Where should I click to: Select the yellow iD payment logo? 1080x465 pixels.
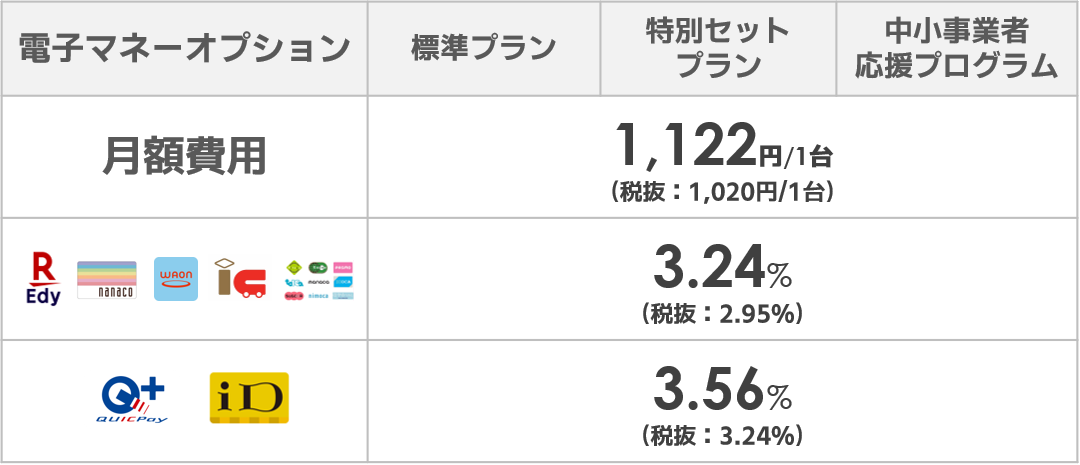pyautogui.click(x=249, y=398)
